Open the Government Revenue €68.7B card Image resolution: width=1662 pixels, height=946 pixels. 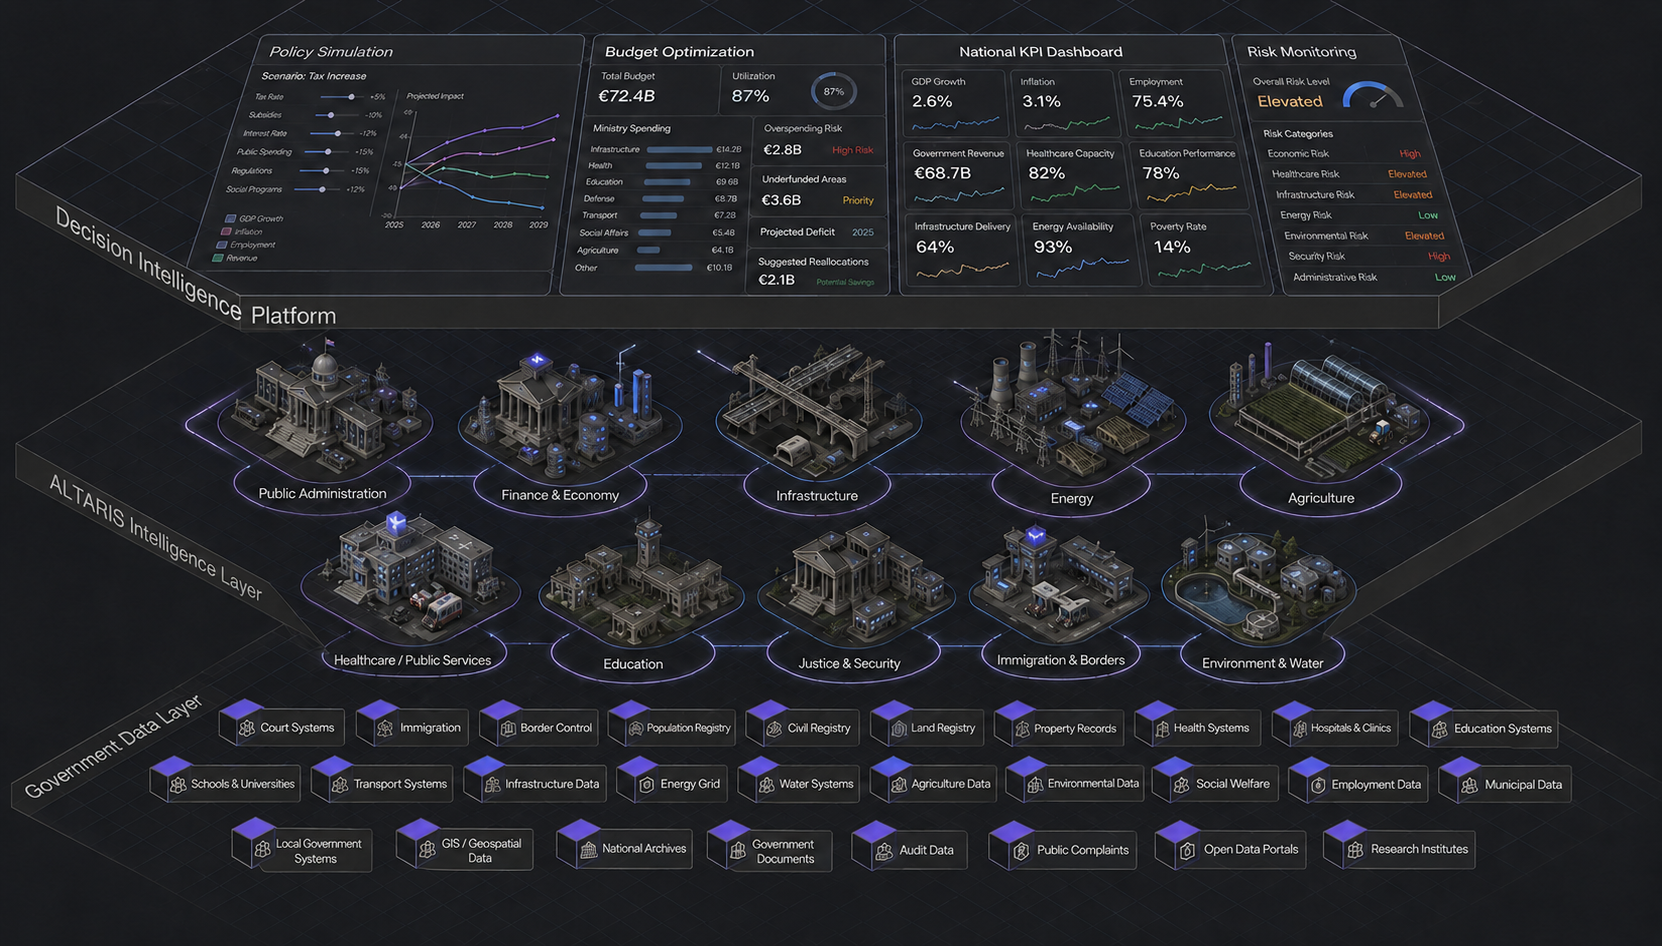(960, 175)
